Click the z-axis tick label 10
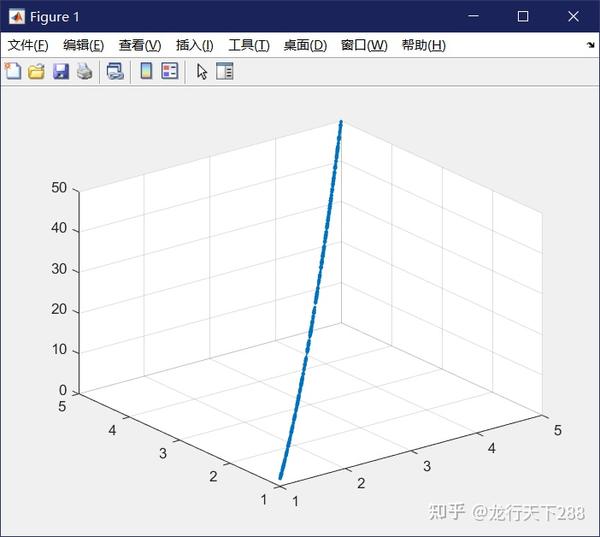This screenshot has width=600, height=537. [59, 349]
